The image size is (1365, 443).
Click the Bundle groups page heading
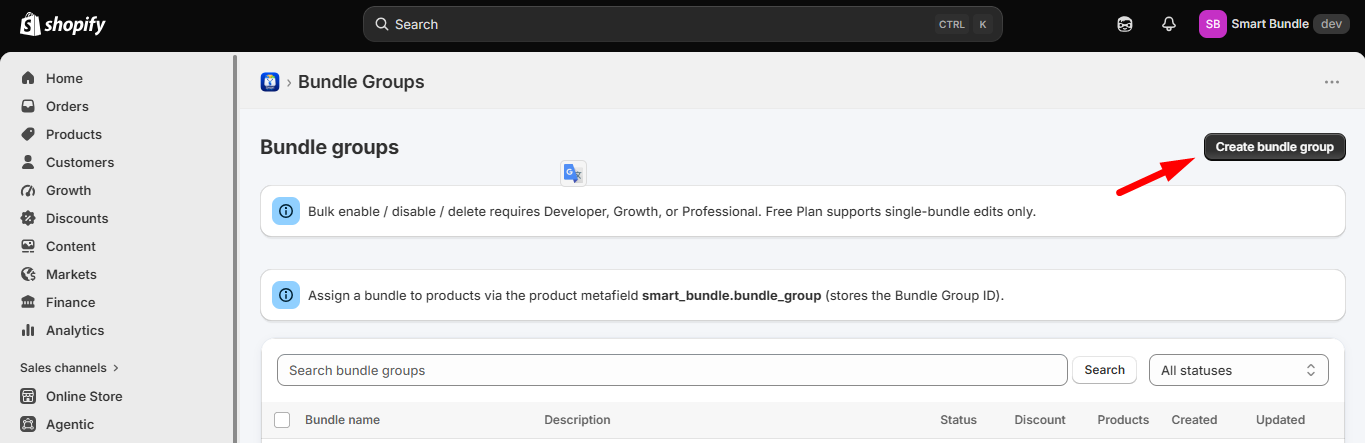329,147
